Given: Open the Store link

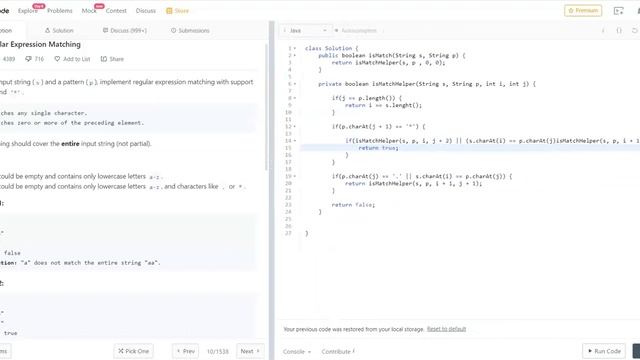Looking at the screenshot, I should point(178,11).
